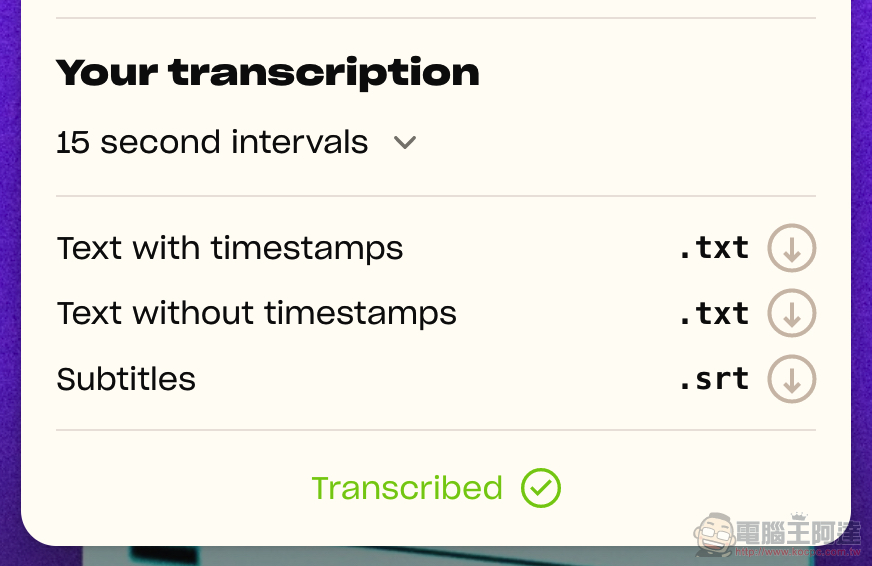Select the Text without timestamps label

click(257, 313)
